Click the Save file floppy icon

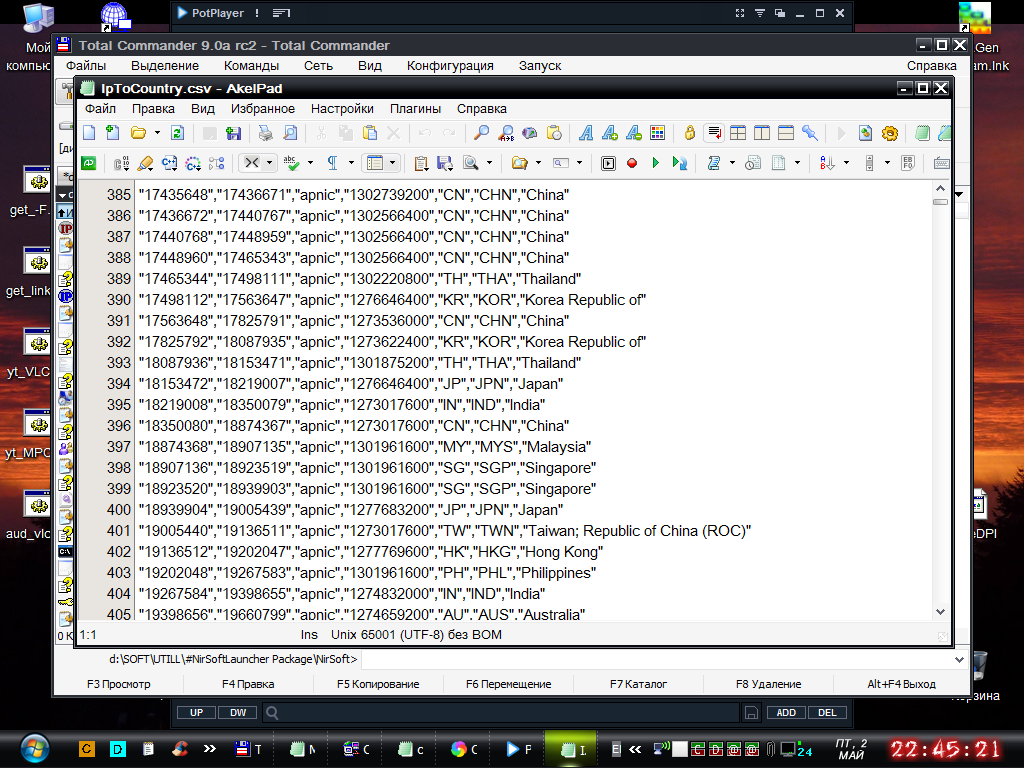click(x=234, y=133)
